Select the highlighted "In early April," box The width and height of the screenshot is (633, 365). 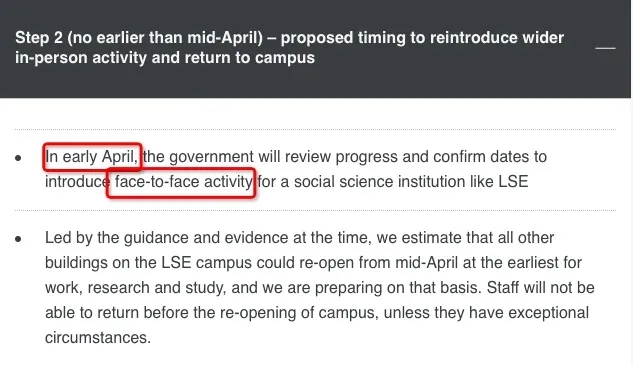coord(92,156)
